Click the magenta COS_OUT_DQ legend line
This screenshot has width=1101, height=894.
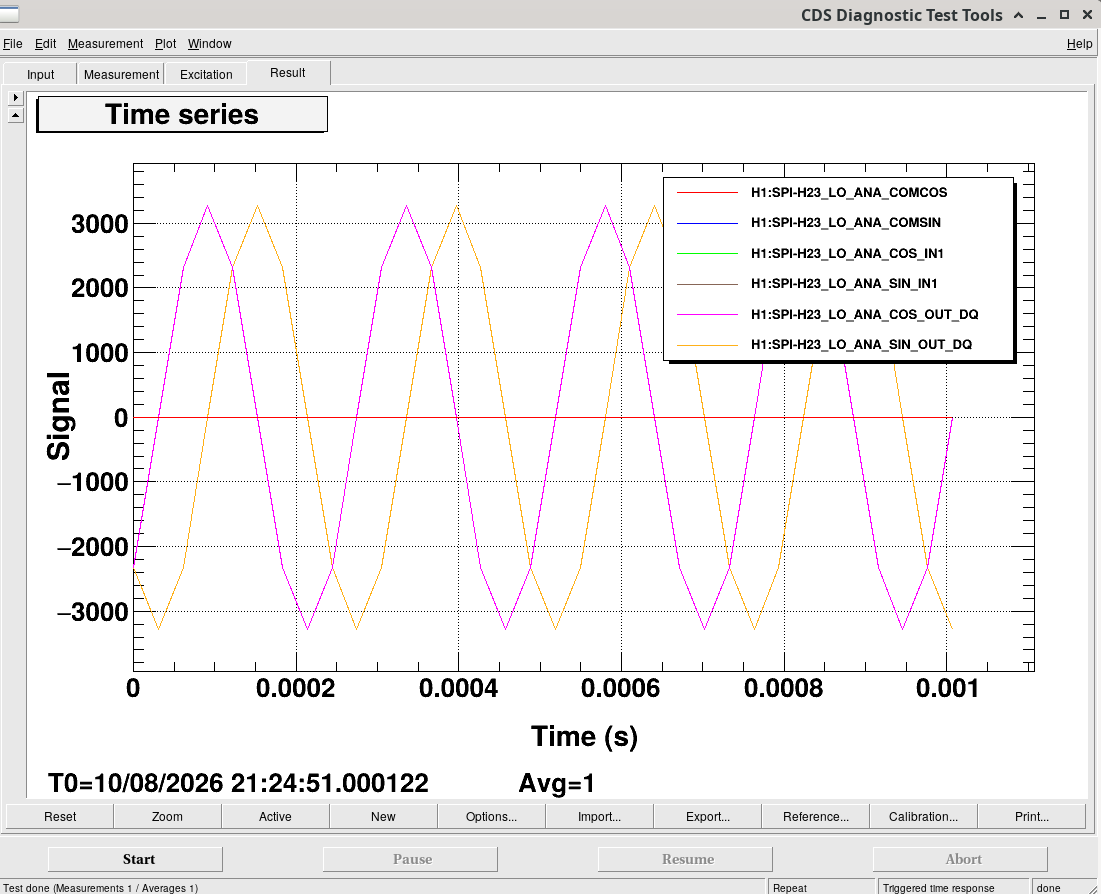click(x=707, y=315)
